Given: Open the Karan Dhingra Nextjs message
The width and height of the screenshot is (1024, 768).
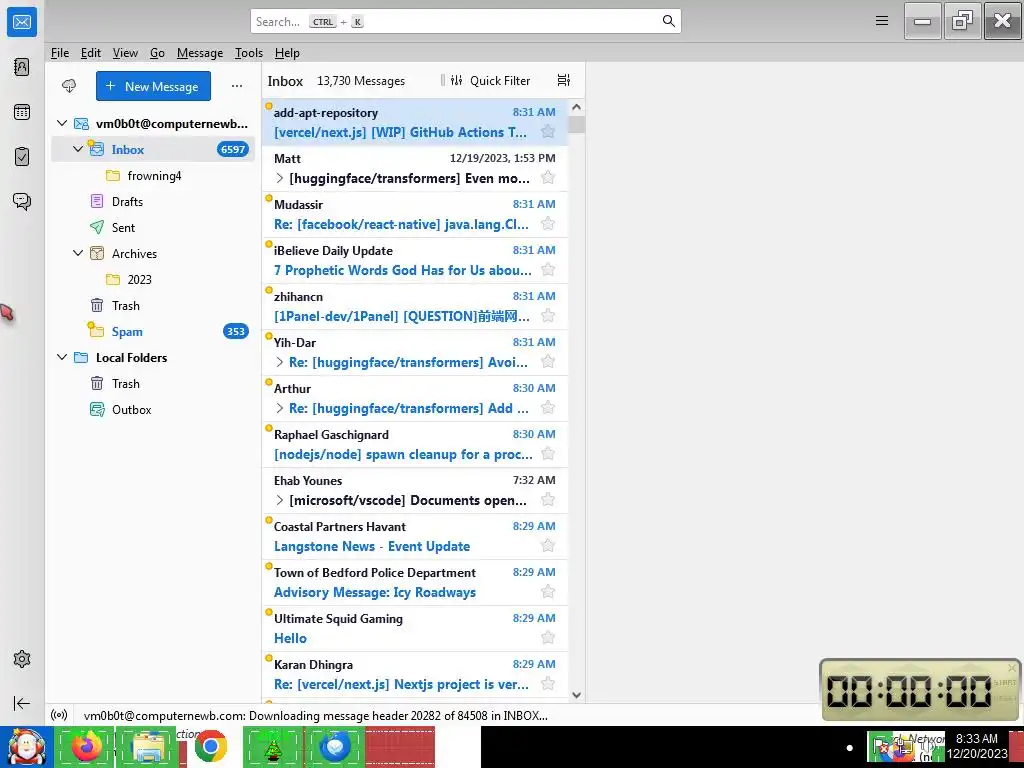Looking at the screenshot, I should coord(415,674).
